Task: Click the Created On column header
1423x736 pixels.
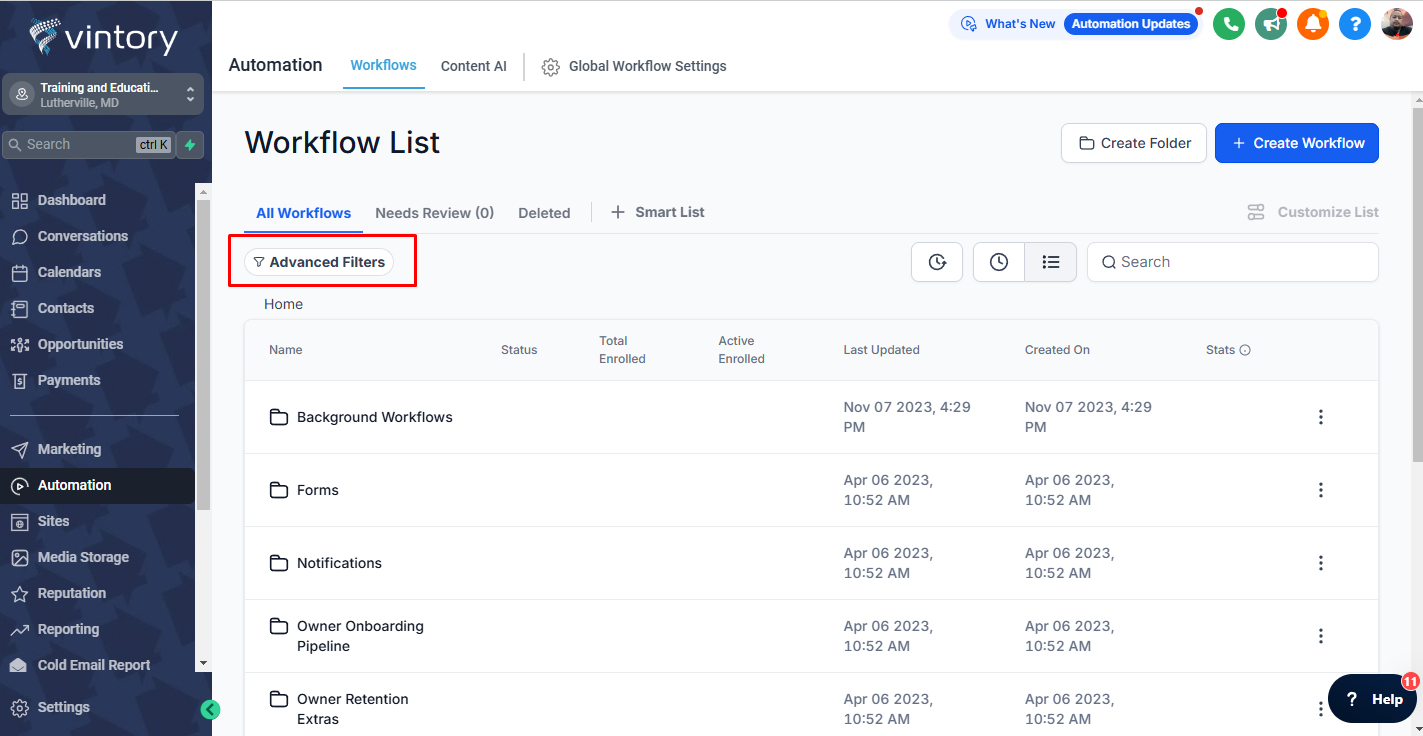Action: point(1057,350)
